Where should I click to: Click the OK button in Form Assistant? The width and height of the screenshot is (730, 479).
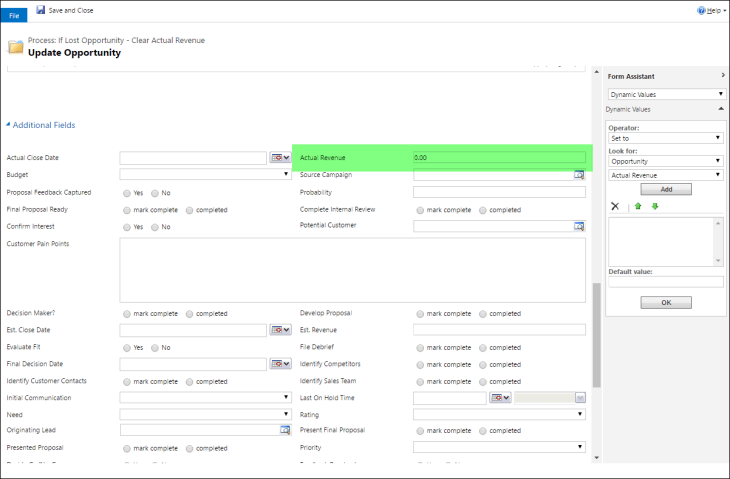coord(665,302)
